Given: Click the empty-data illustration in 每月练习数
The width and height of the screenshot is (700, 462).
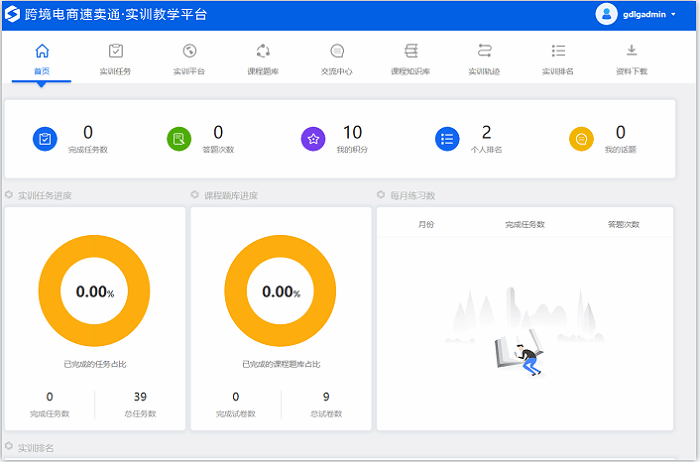Looking at the screenshot, I should [x=525, y=333].
